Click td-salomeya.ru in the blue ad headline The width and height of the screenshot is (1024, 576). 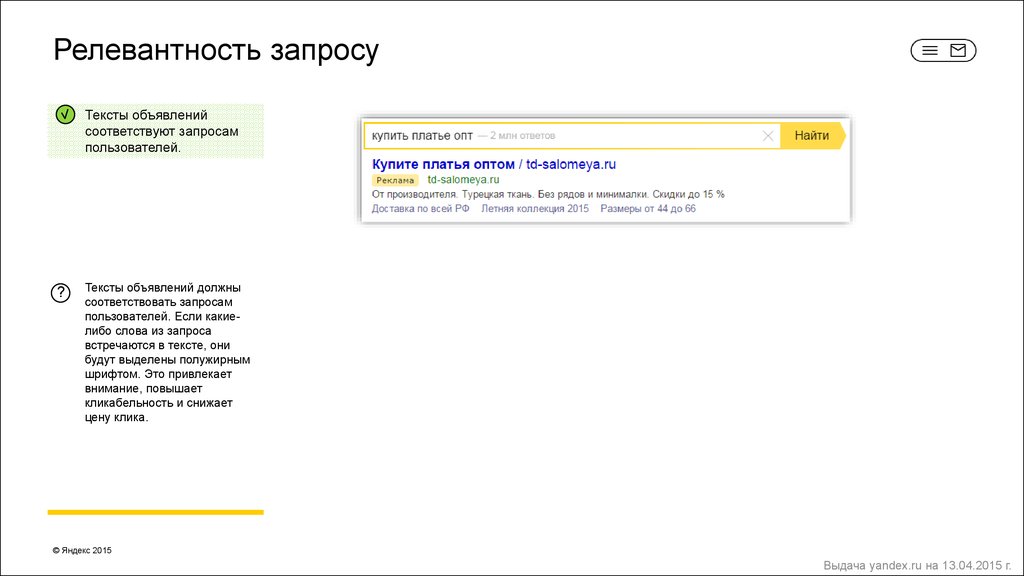(571, 163)
